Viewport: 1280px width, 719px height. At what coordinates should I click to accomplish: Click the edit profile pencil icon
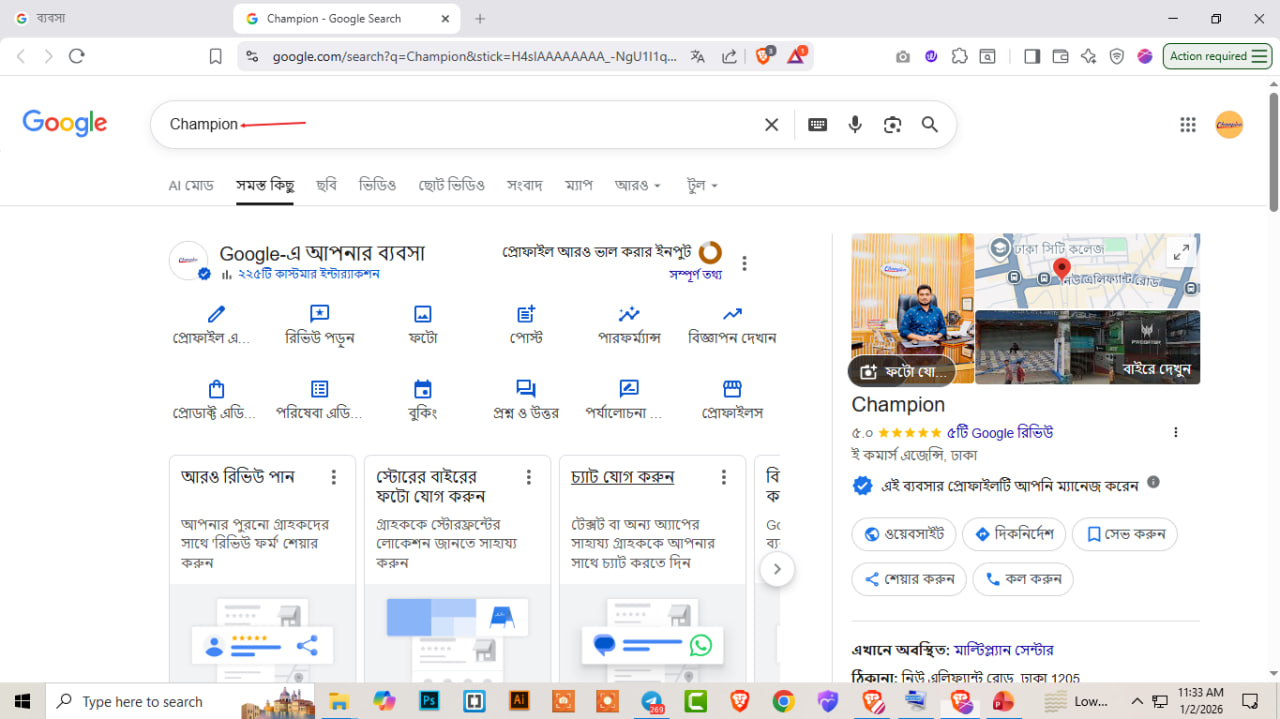(216, 315)
